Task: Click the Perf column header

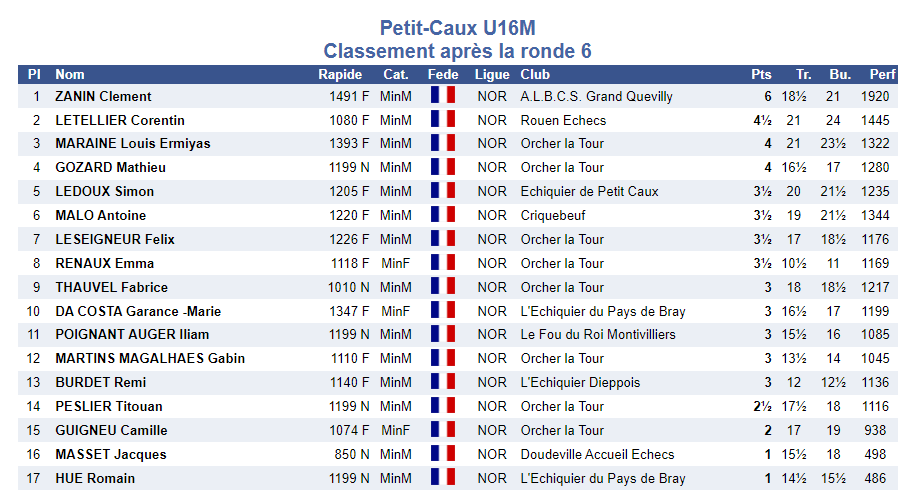Action: click(882, 74)
